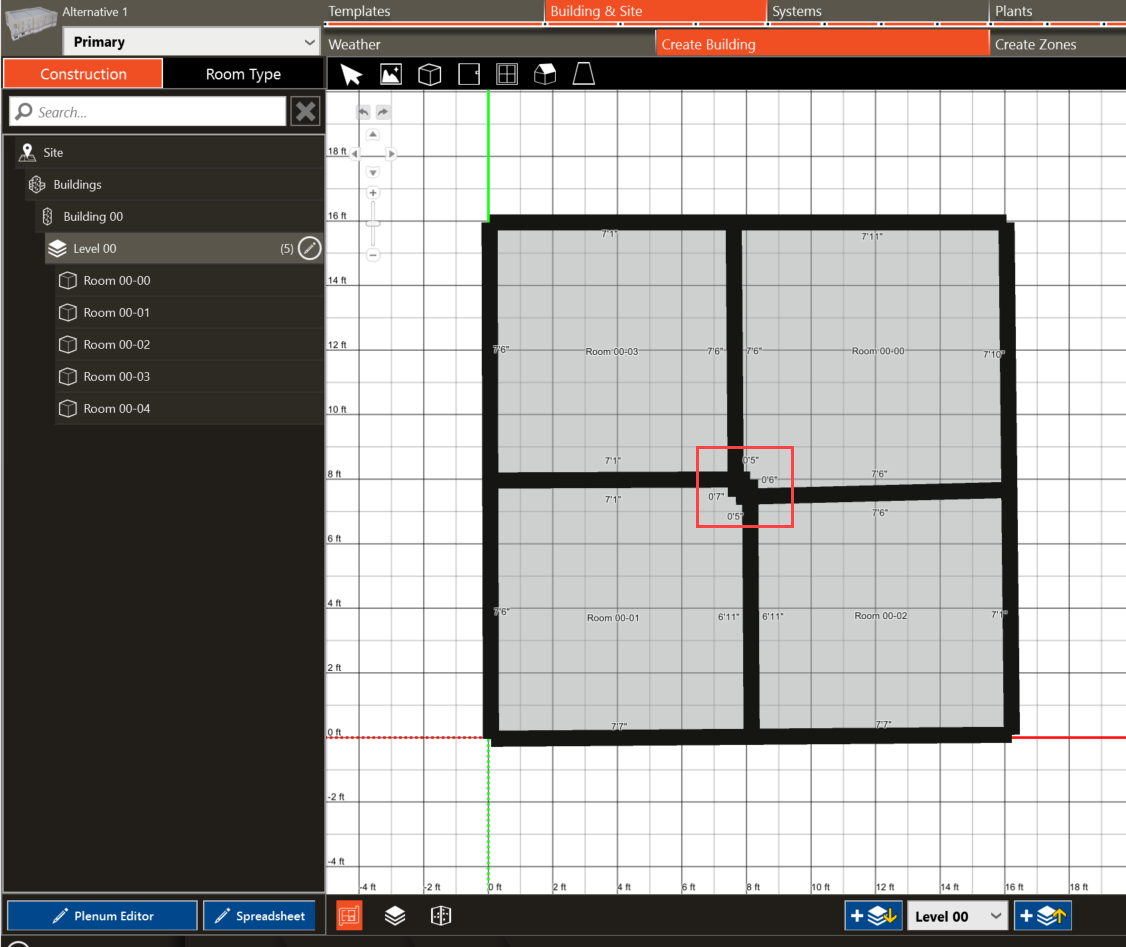The image size is (1126, 947).
Task: Click the Level 00 layers icon
Action: [57, 248]
